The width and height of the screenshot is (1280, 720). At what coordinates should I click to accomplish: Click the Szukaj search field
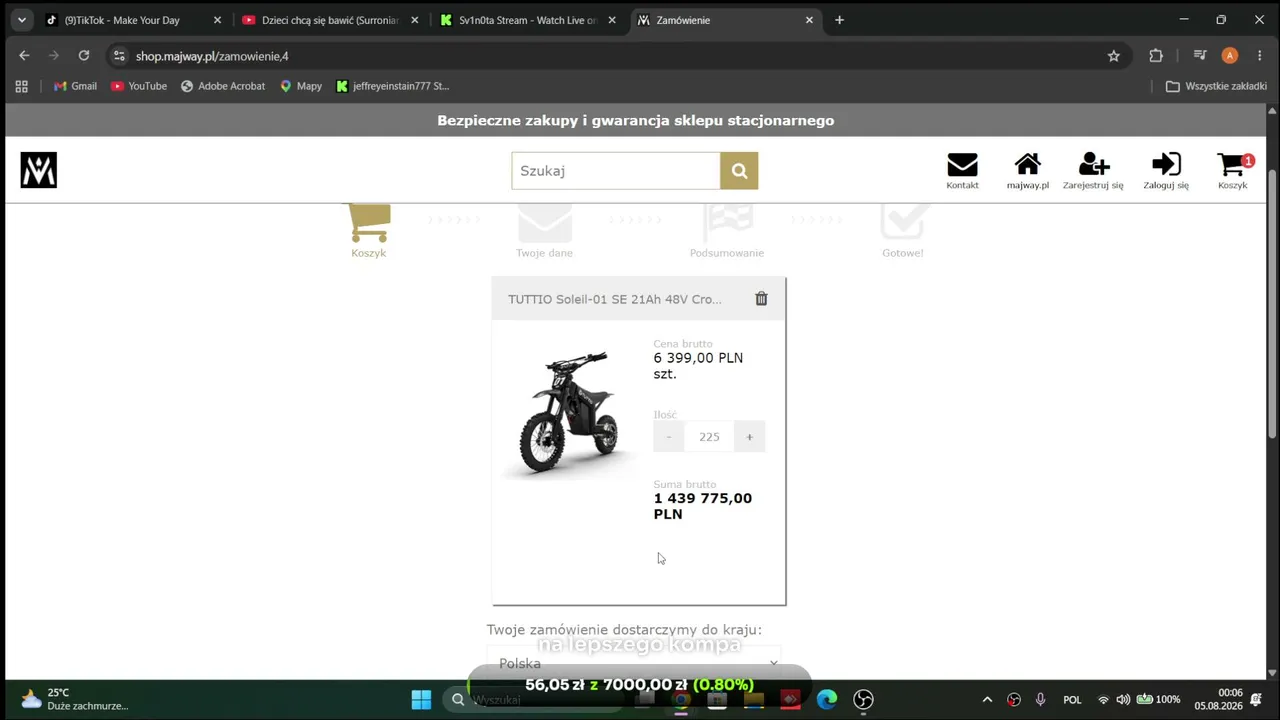tap(616, 171)
